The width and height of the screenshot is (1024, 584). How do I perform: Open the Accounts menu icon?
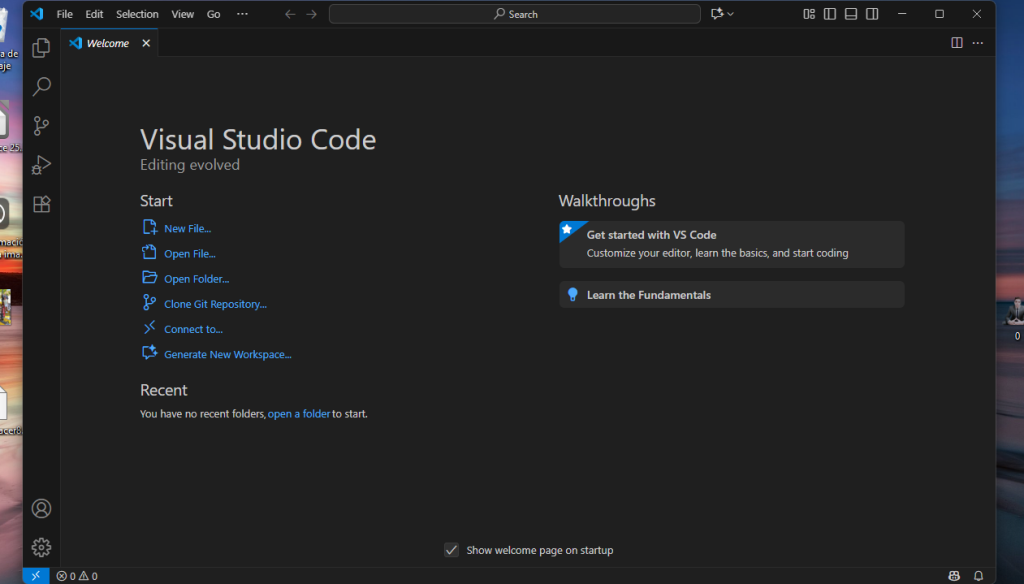[x=41, y=509]
